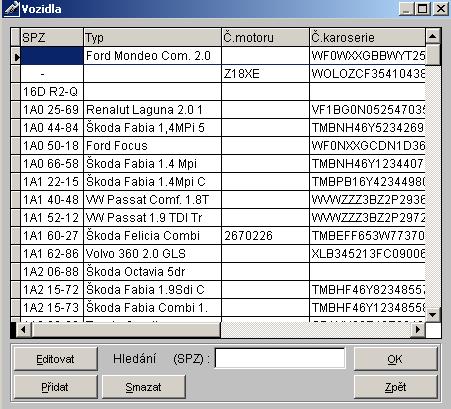Select body number starting WF0WXXGBBWYT25
The height and width of the screenshot is (409, 451).
367,56
